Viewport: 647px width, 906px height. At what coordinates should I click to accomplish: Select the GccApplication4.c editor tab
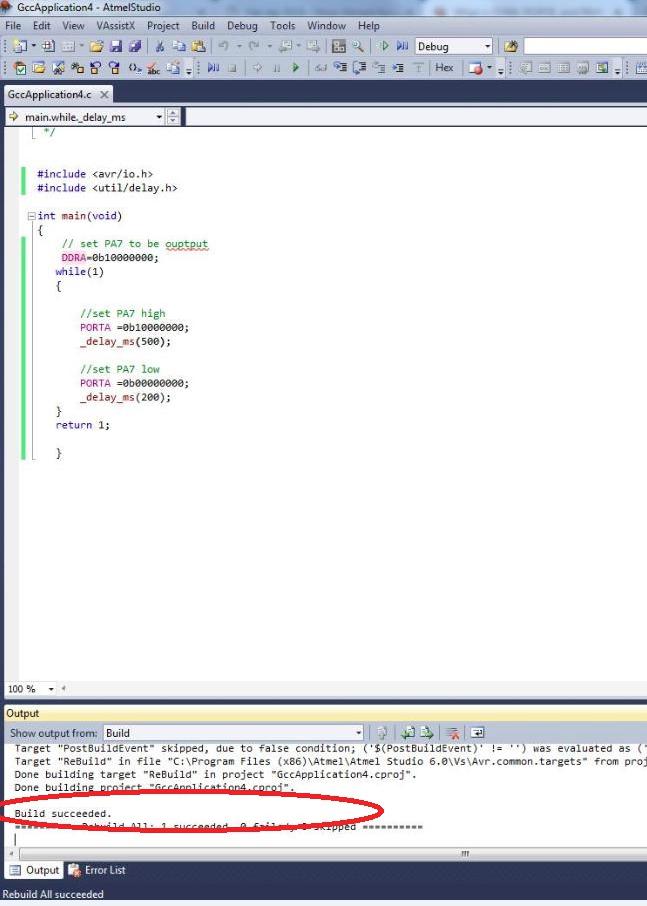(49, 94)
